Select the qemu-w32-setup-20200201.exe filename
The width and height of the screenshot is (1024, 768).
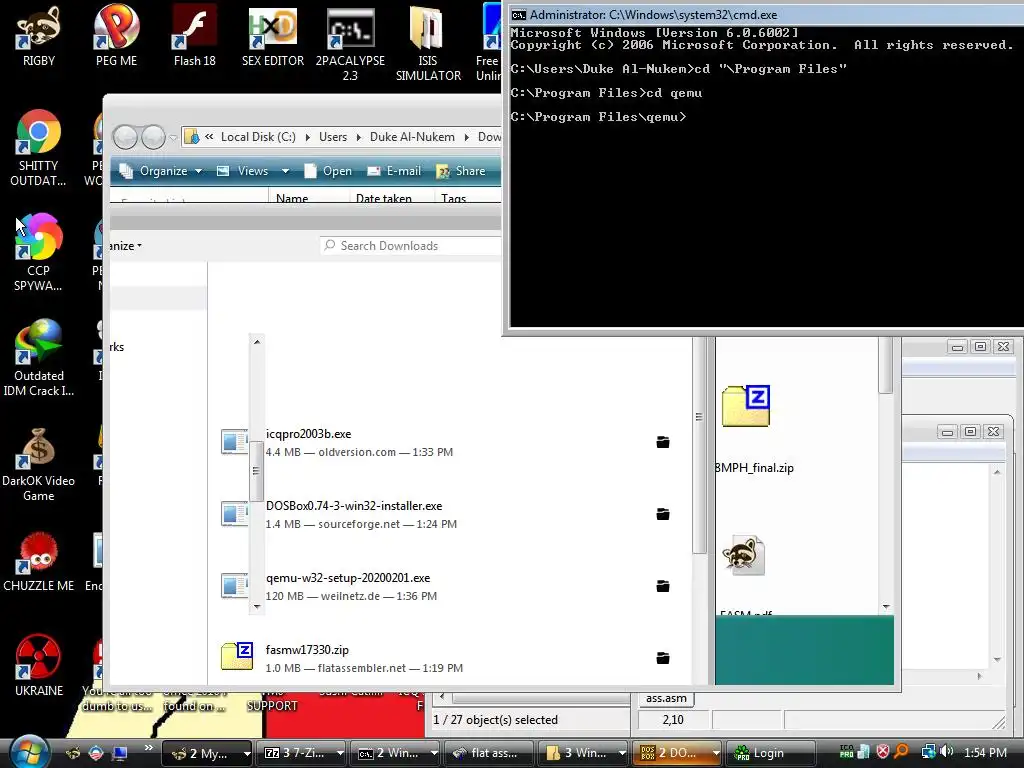click(x=348, y=578)
